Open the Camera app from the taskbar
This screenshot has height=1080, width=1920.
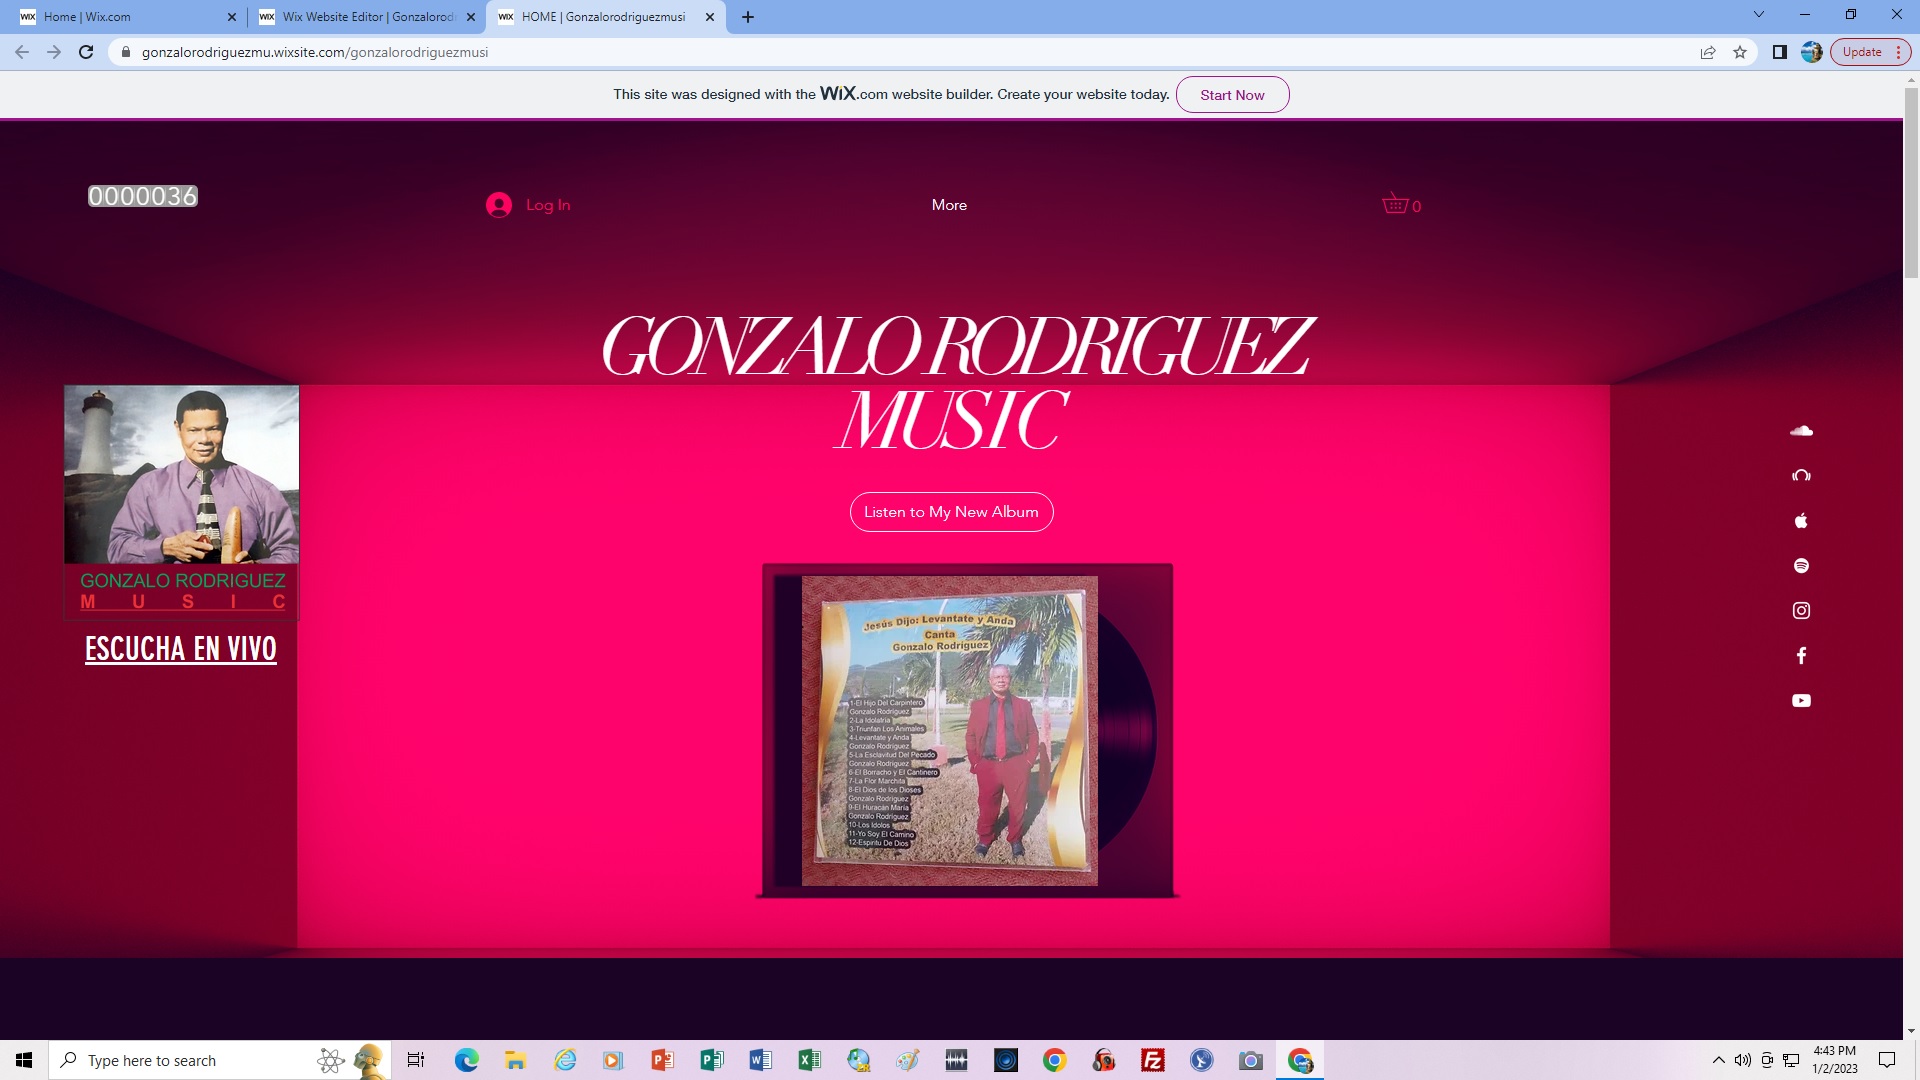[x=1250, y=1060]
